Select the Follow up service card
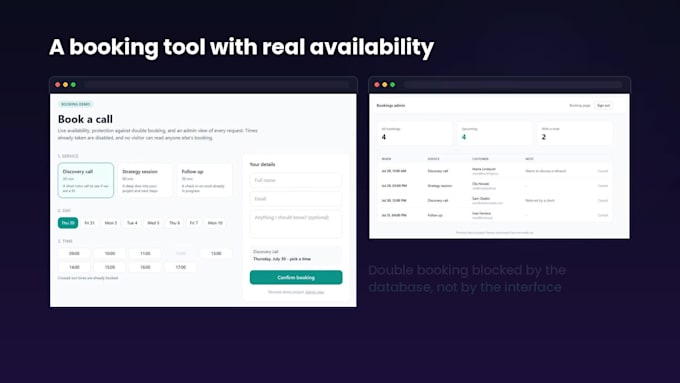Screen dimensions: 680x383 [x=204, y=180]
